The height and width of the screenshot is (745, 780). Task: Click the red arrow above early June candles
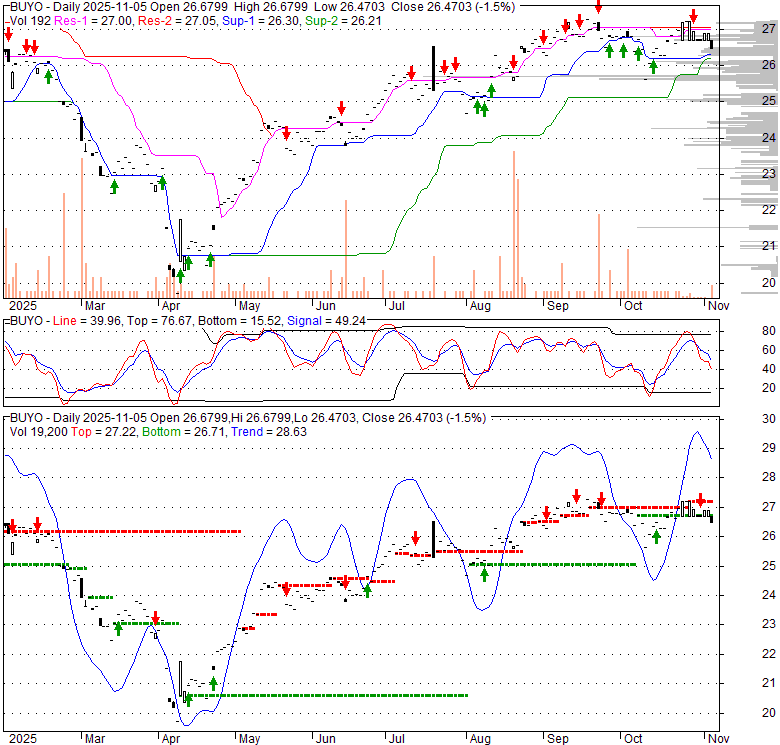(341, 107)
